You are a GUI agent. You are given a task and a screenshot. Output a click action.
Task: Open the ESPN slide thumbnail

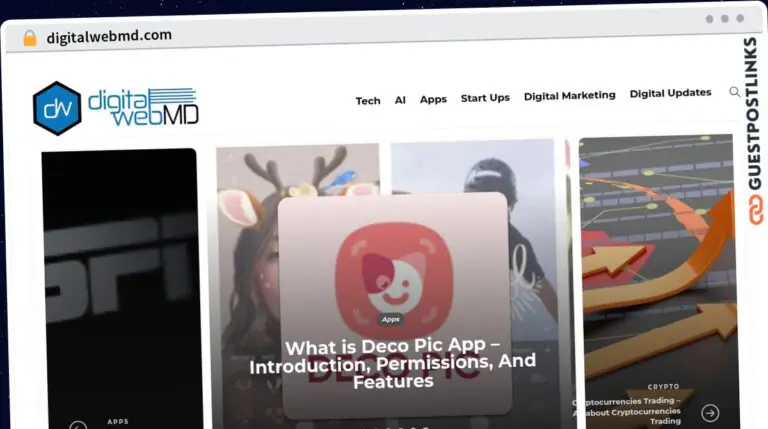point(122,289)
